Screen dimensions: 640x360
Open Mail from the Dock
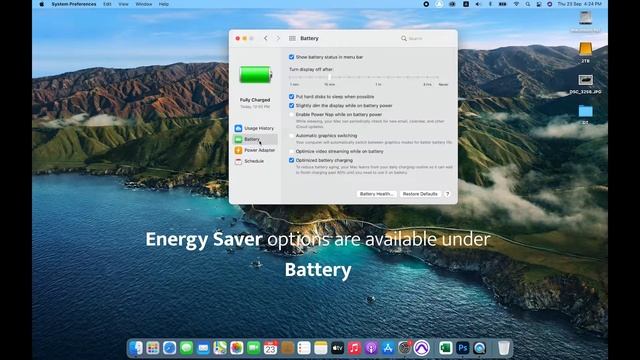click(203, 348)
